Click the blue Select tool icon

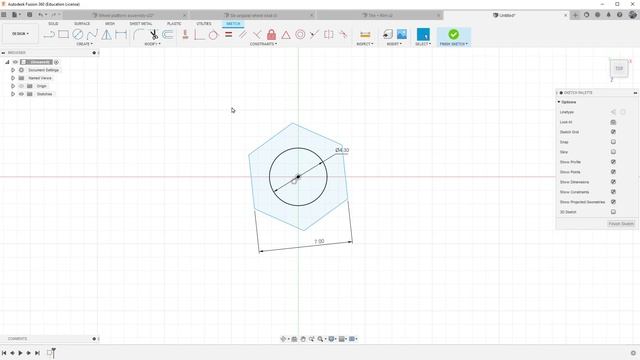tap(423, 34)
